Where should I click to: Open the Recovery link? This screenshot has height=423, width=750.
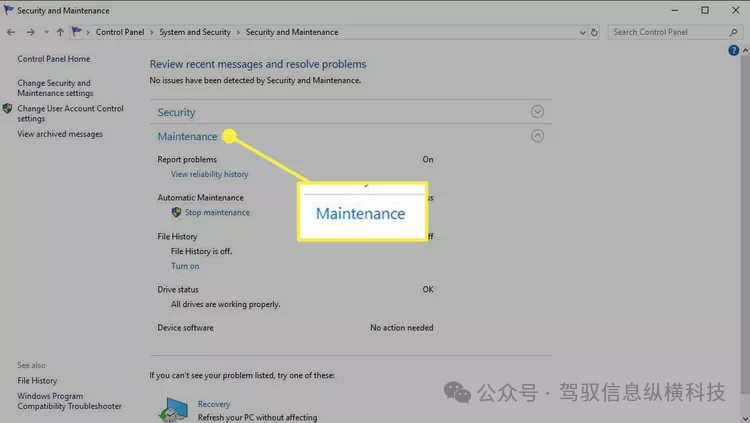pos(214,404)
